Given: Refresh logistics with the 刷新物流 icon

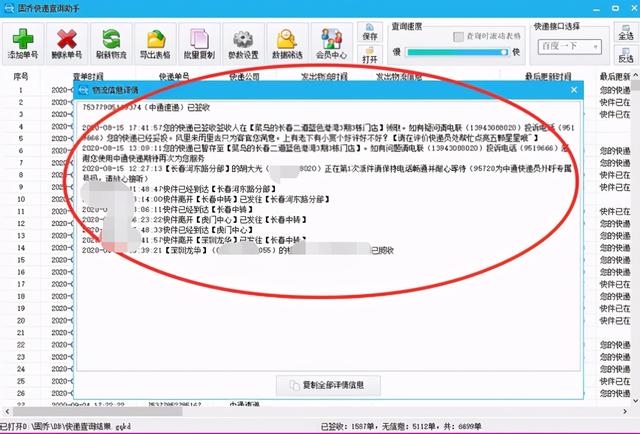Looking at the screenshot, I should click(110, 39).
